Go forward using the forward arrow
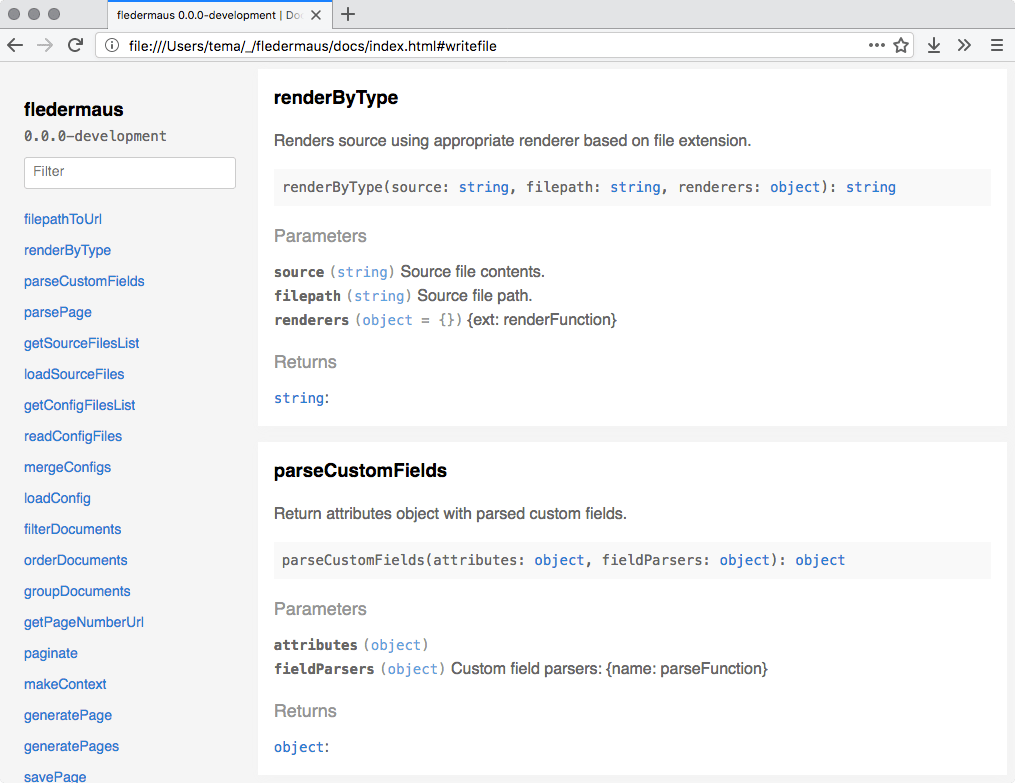 [x=44, y=45]
